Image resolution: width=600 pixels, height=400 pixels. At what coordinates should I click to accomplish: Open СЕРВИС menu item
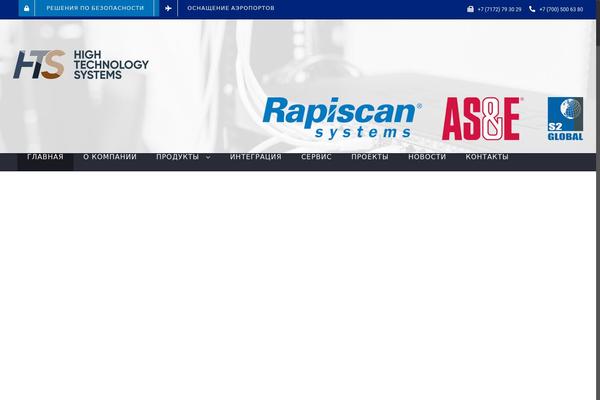(x=316, y=157)
